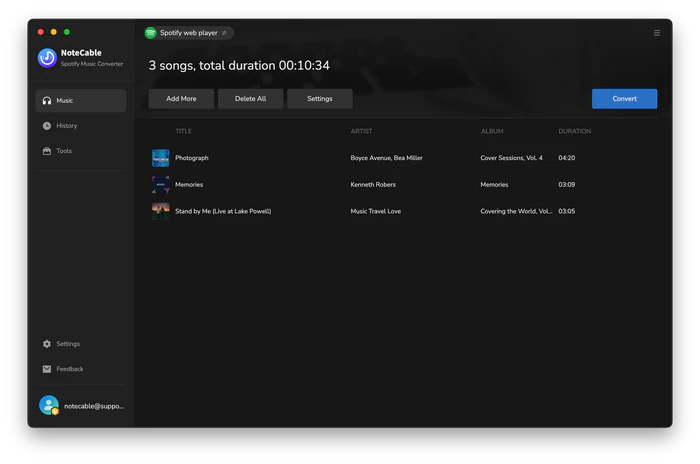Click the DURATION column header
The height and width of the screenshot is (464, 700).
(x=575, y=131)
